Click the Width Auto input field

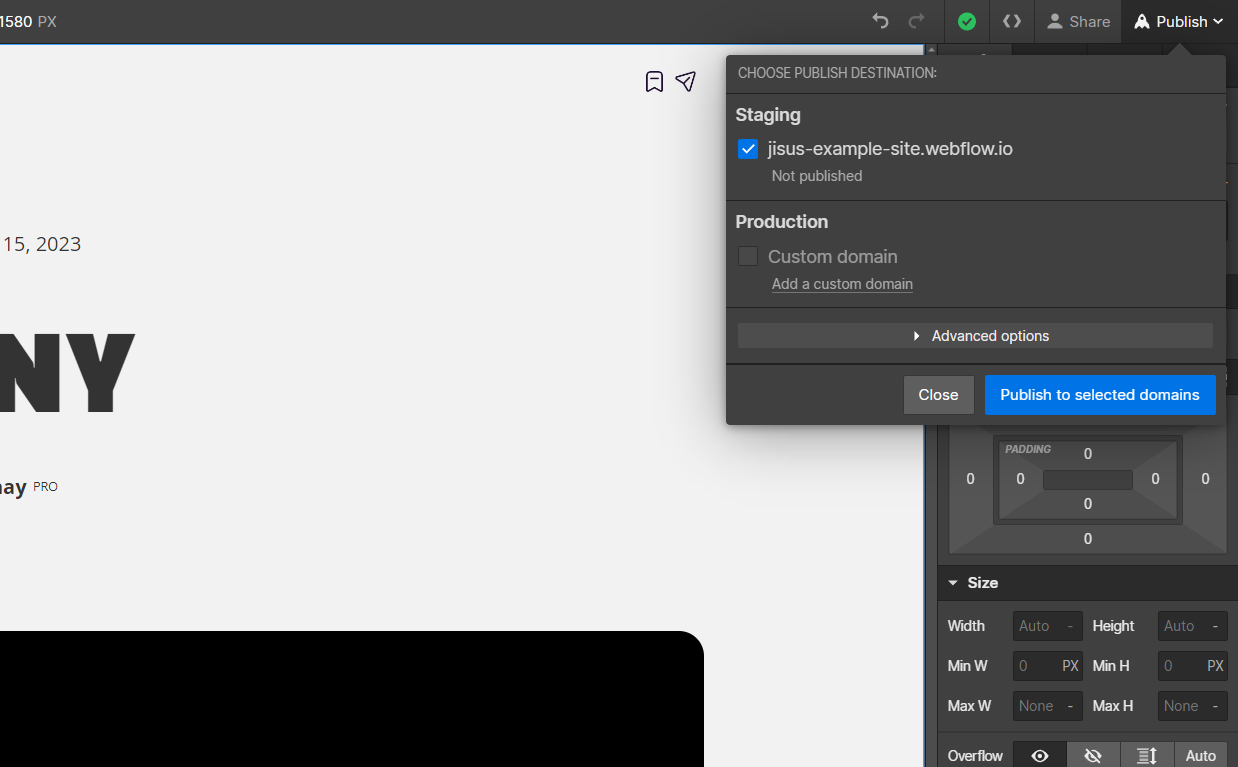pyautogui.click(x=1036, y=626)
